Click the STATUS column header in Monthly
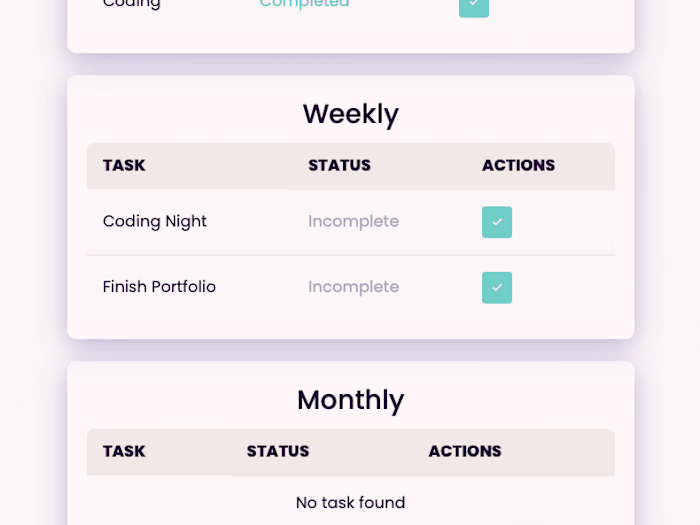This screenshot has height=525, width=700. pyautogui.click(x=278, y=451)
